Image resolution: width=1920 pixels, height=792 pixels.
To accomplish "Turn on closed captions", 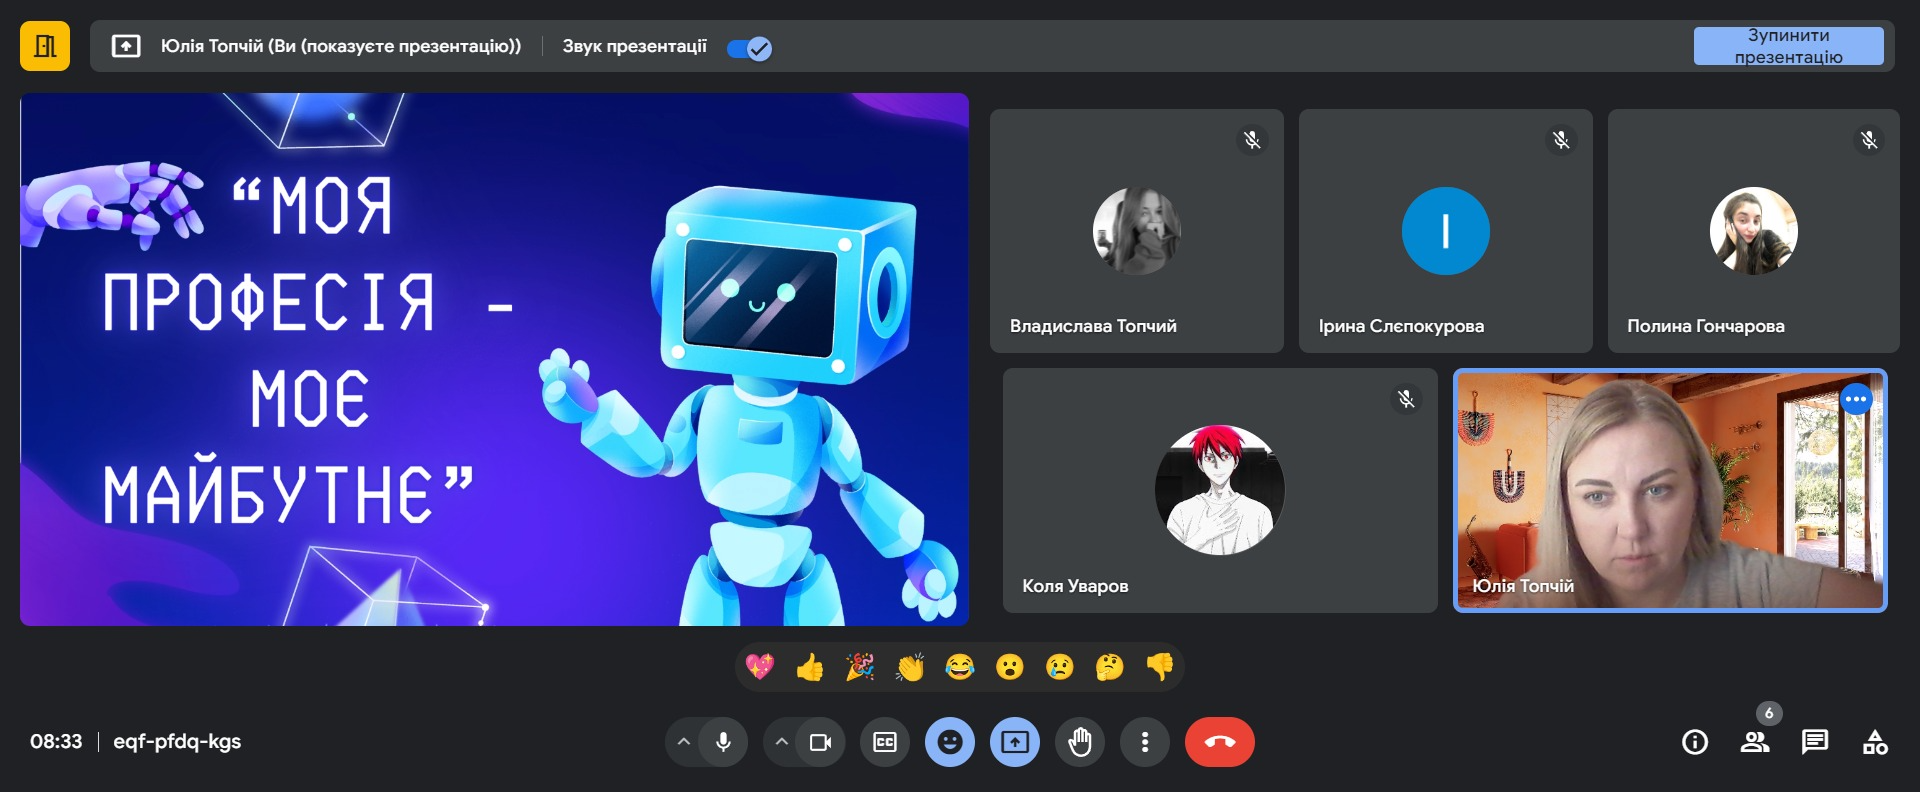I will pyautogui.click(x=885, y=742).
